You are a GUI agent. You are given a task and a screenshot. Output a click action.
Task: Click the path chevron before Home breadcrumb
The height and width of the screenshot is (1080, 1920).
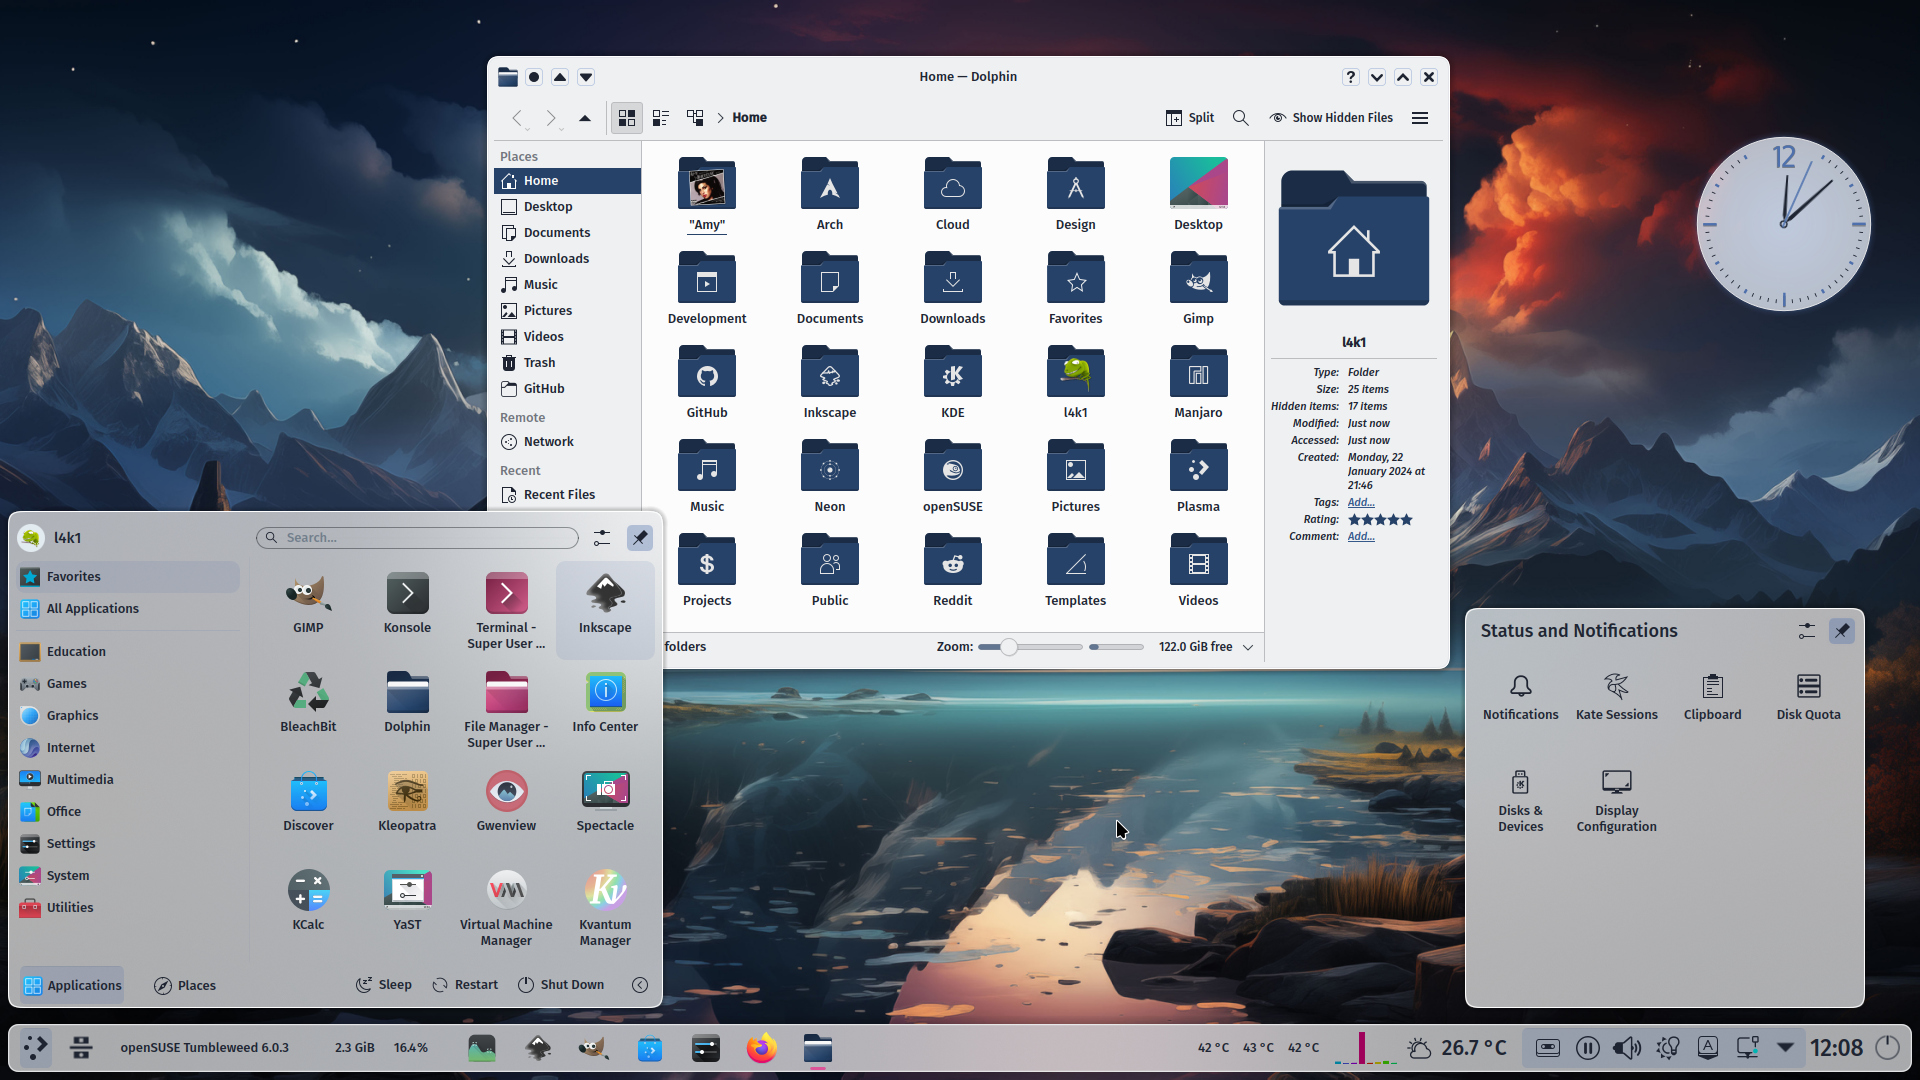point(720,118)
